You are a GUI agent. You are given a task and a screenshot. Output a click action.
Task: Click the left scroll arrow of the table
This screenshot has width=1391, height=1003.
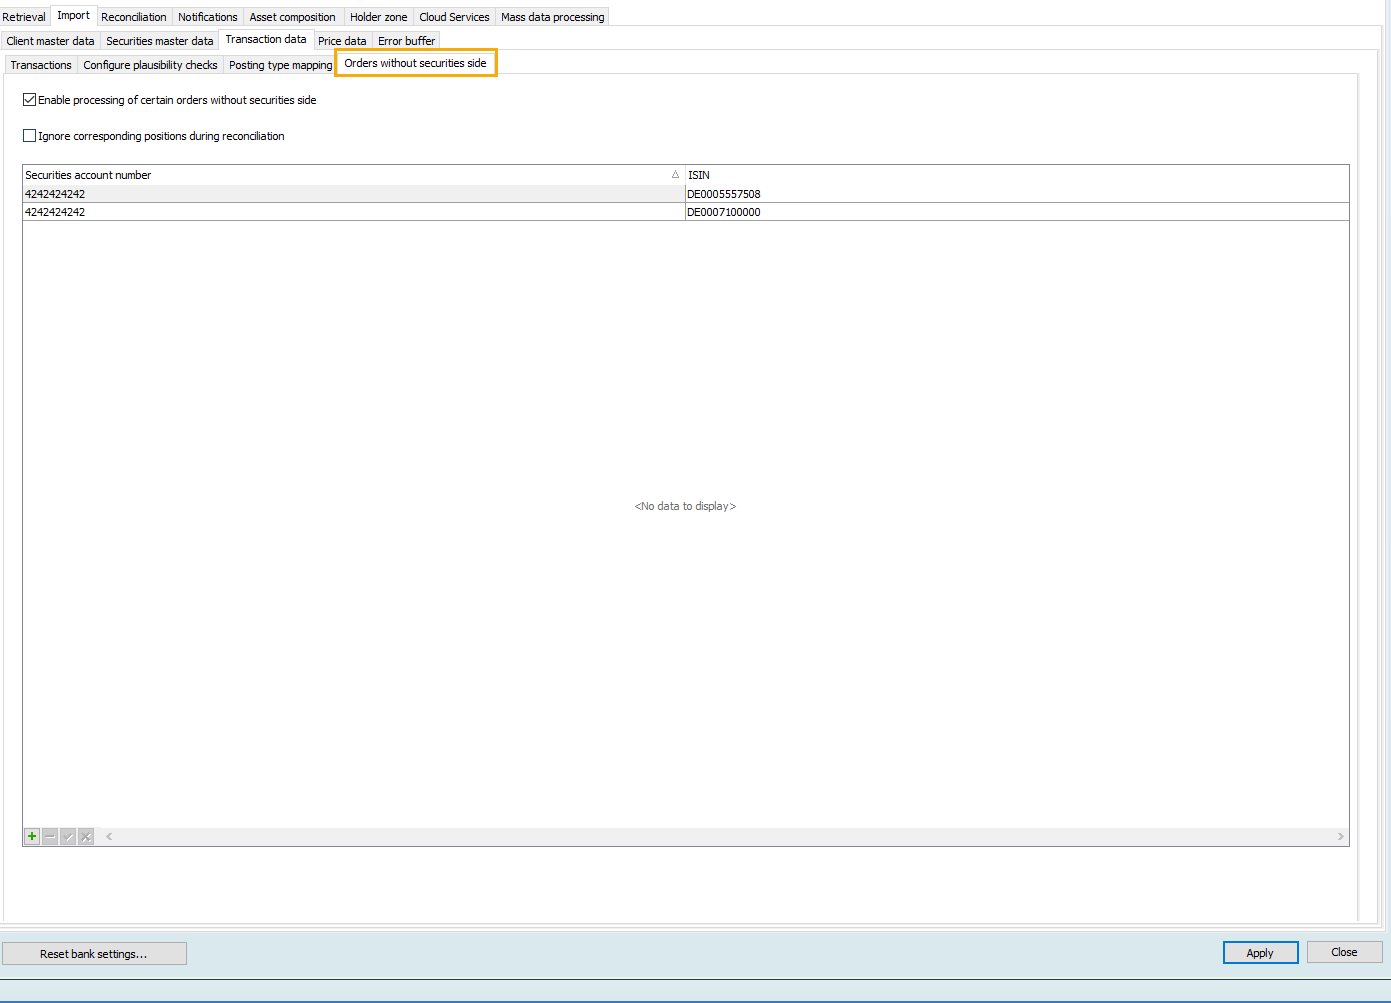pos(109,836)
